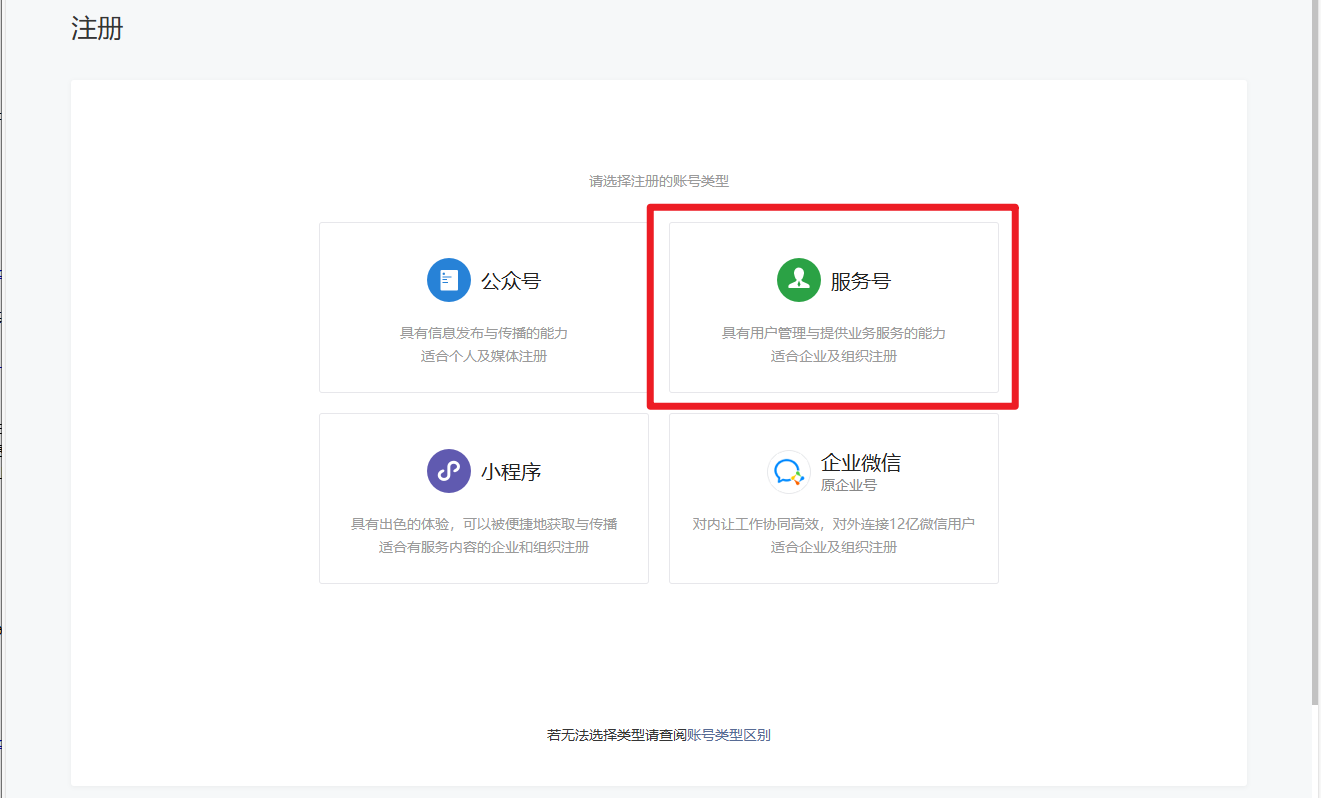Image resolution: width=1321 pixels, height=798 pixels.
Task: Click the blue 公众号 document icon
Action: pos(448,280)
